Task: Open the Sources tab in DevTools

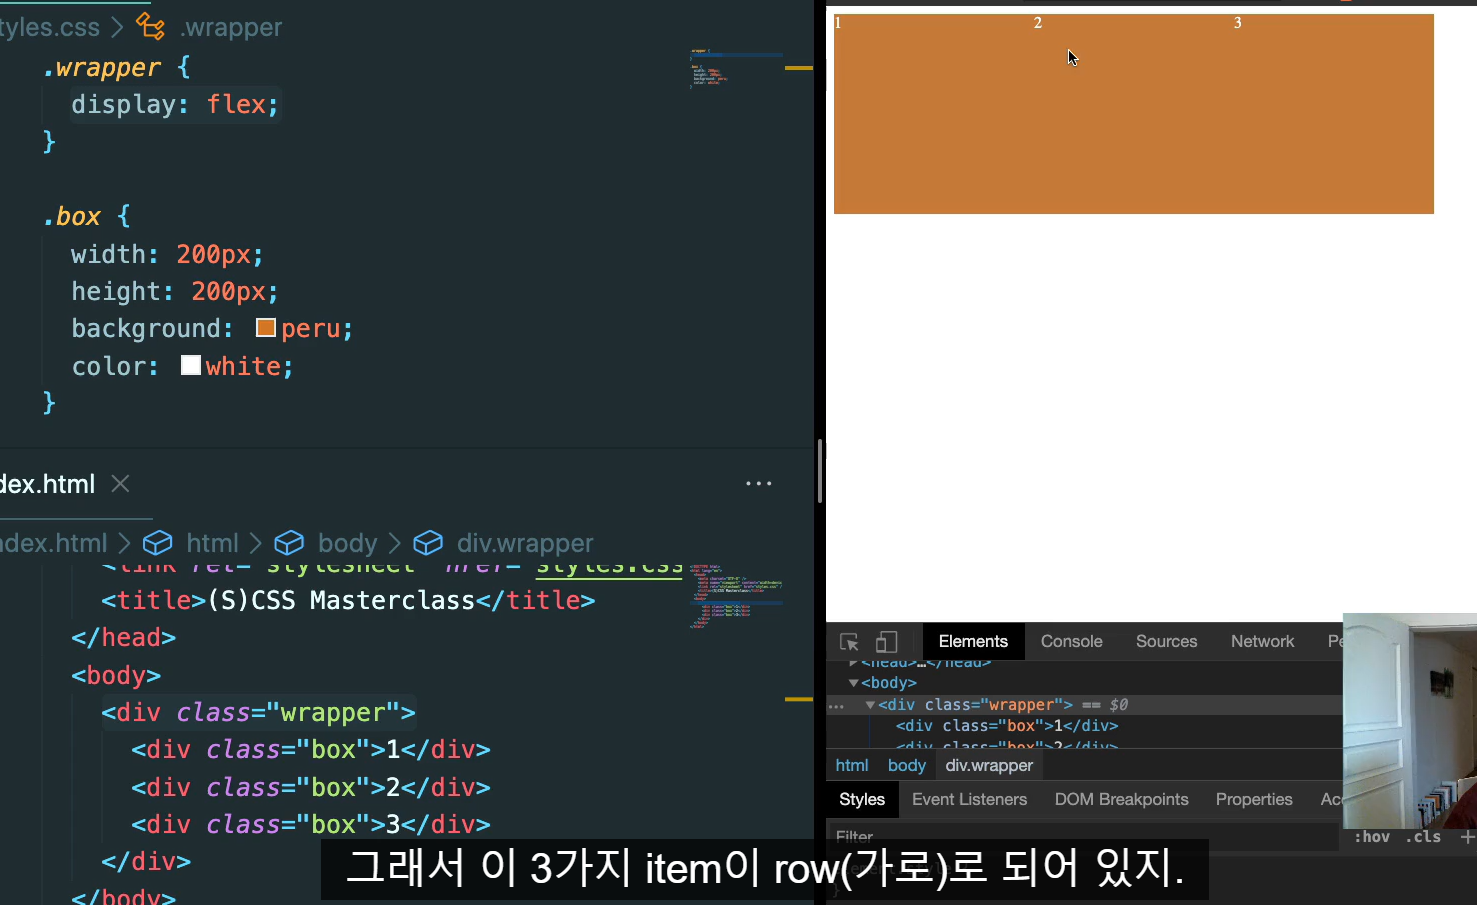Action: pos(1166,642)
